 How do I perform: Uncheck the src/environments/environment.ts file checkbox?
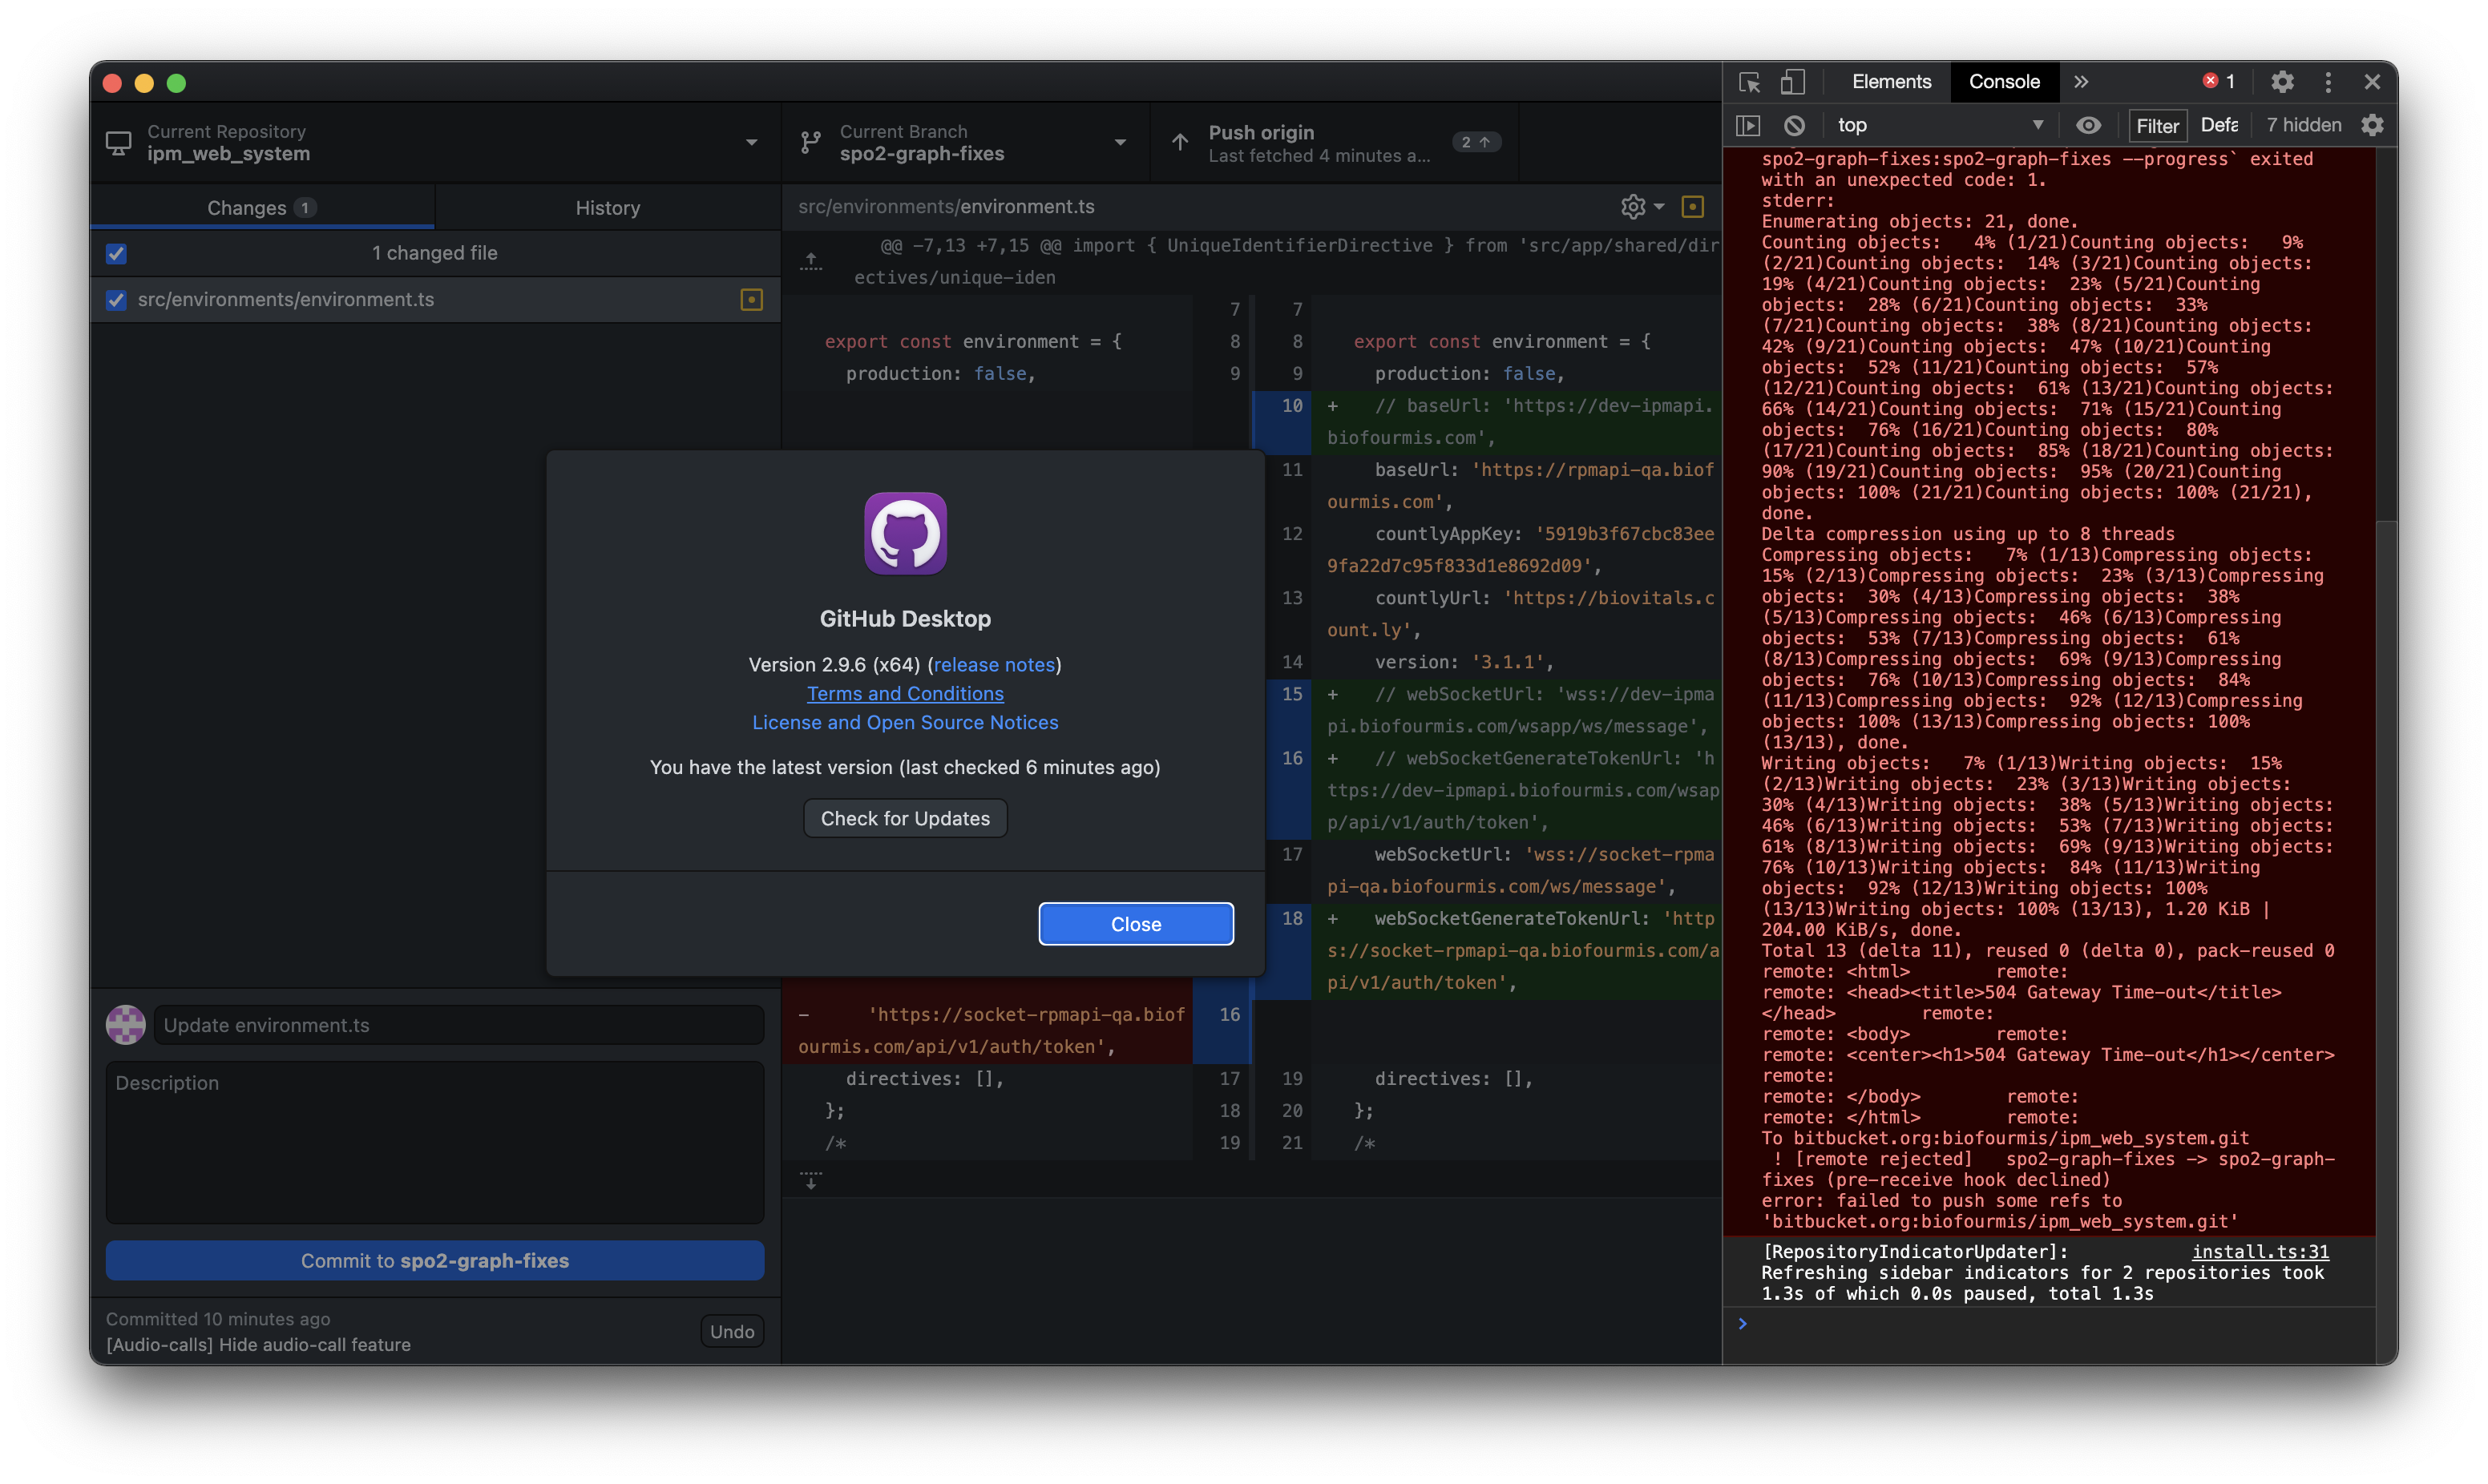tap(116, 300)
